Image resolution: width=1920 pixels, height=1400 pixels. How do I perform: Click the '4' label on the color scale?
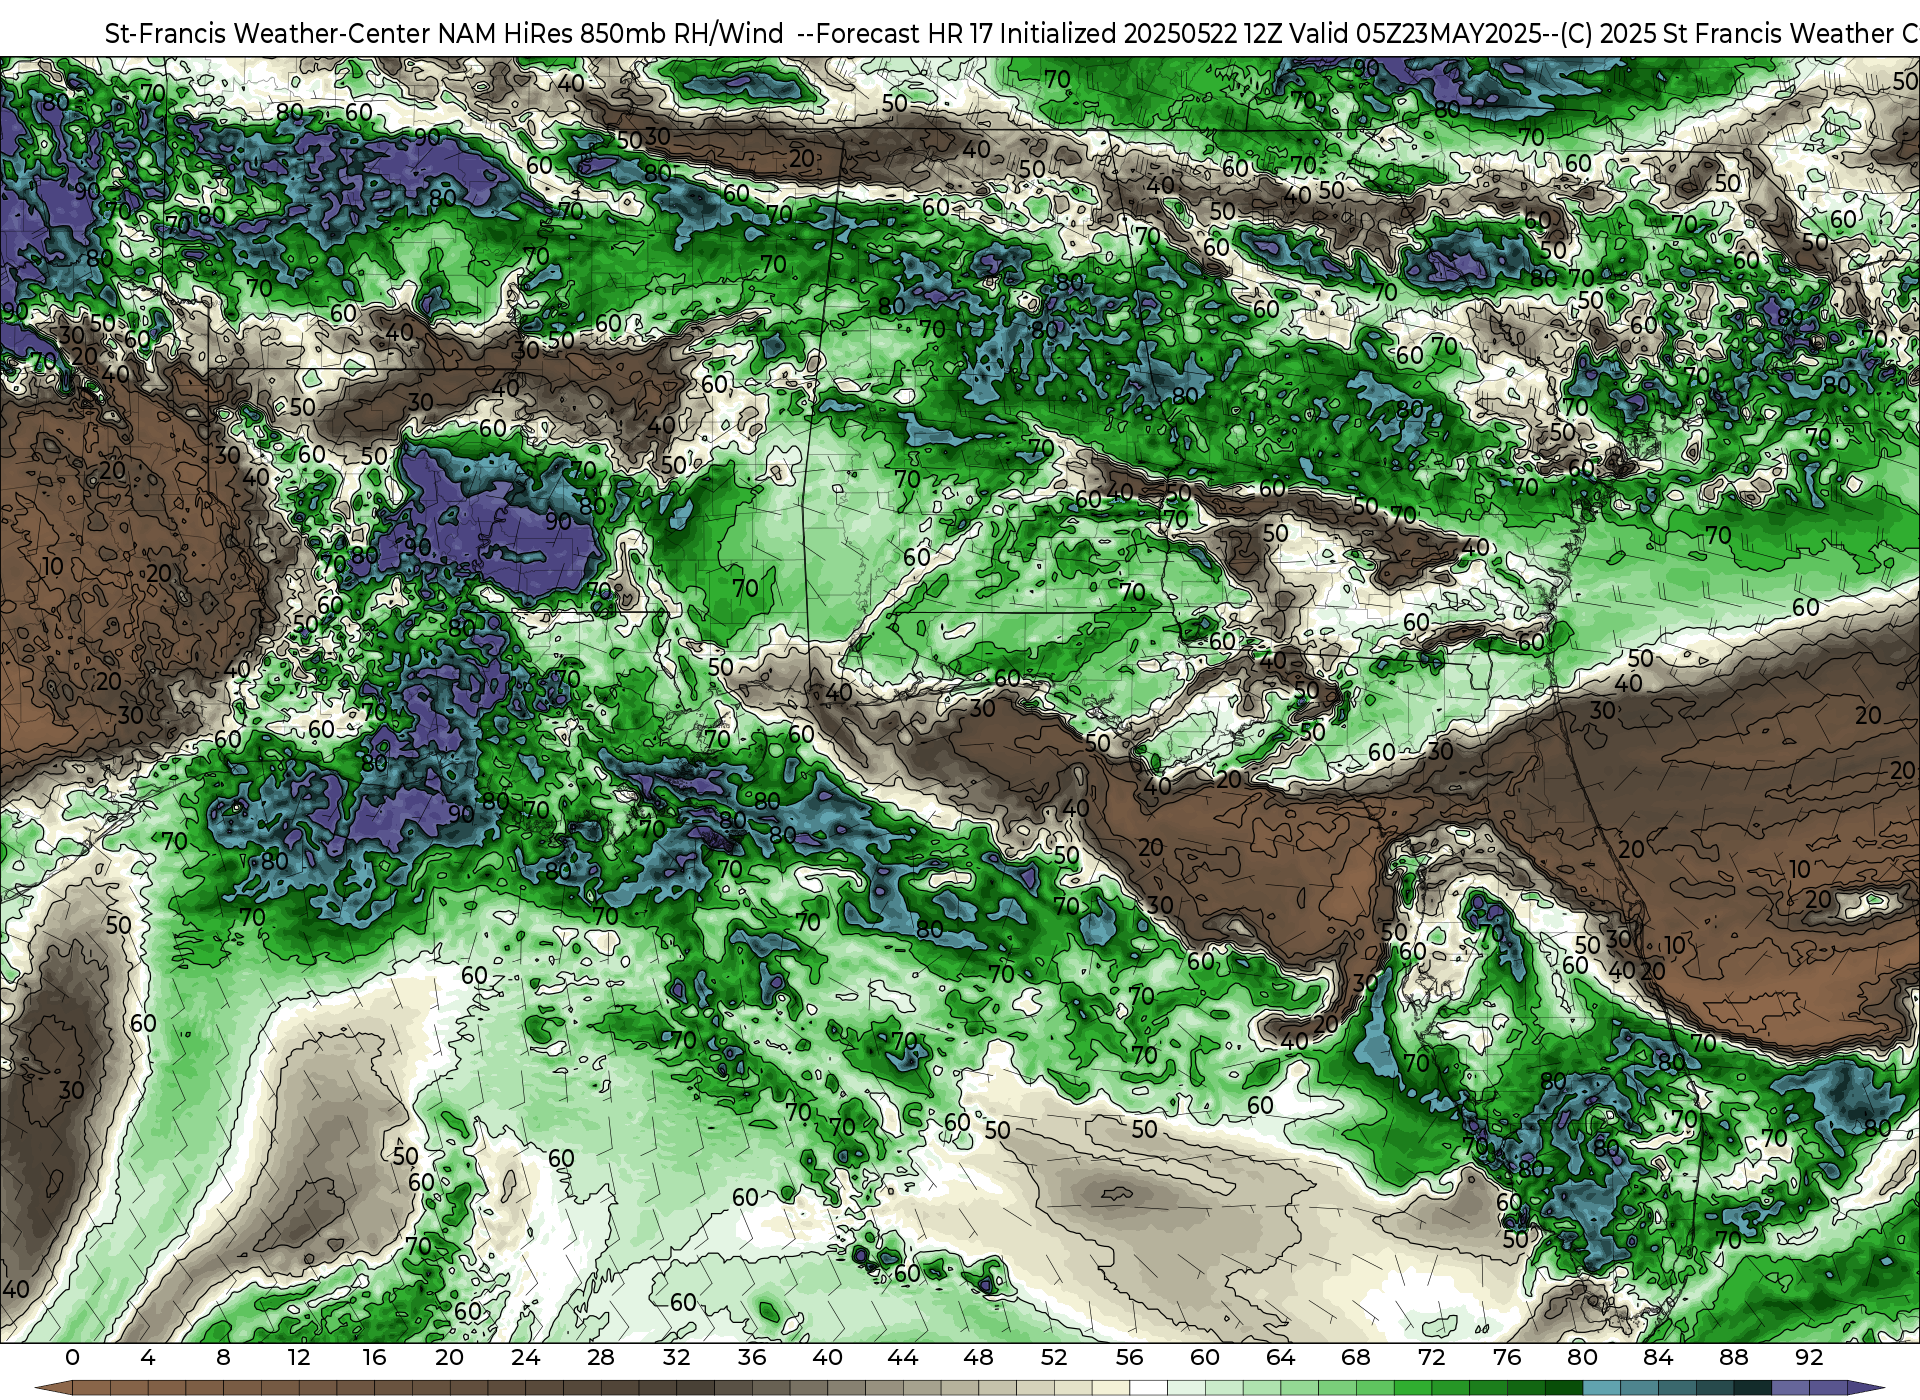click(148, 1357)
